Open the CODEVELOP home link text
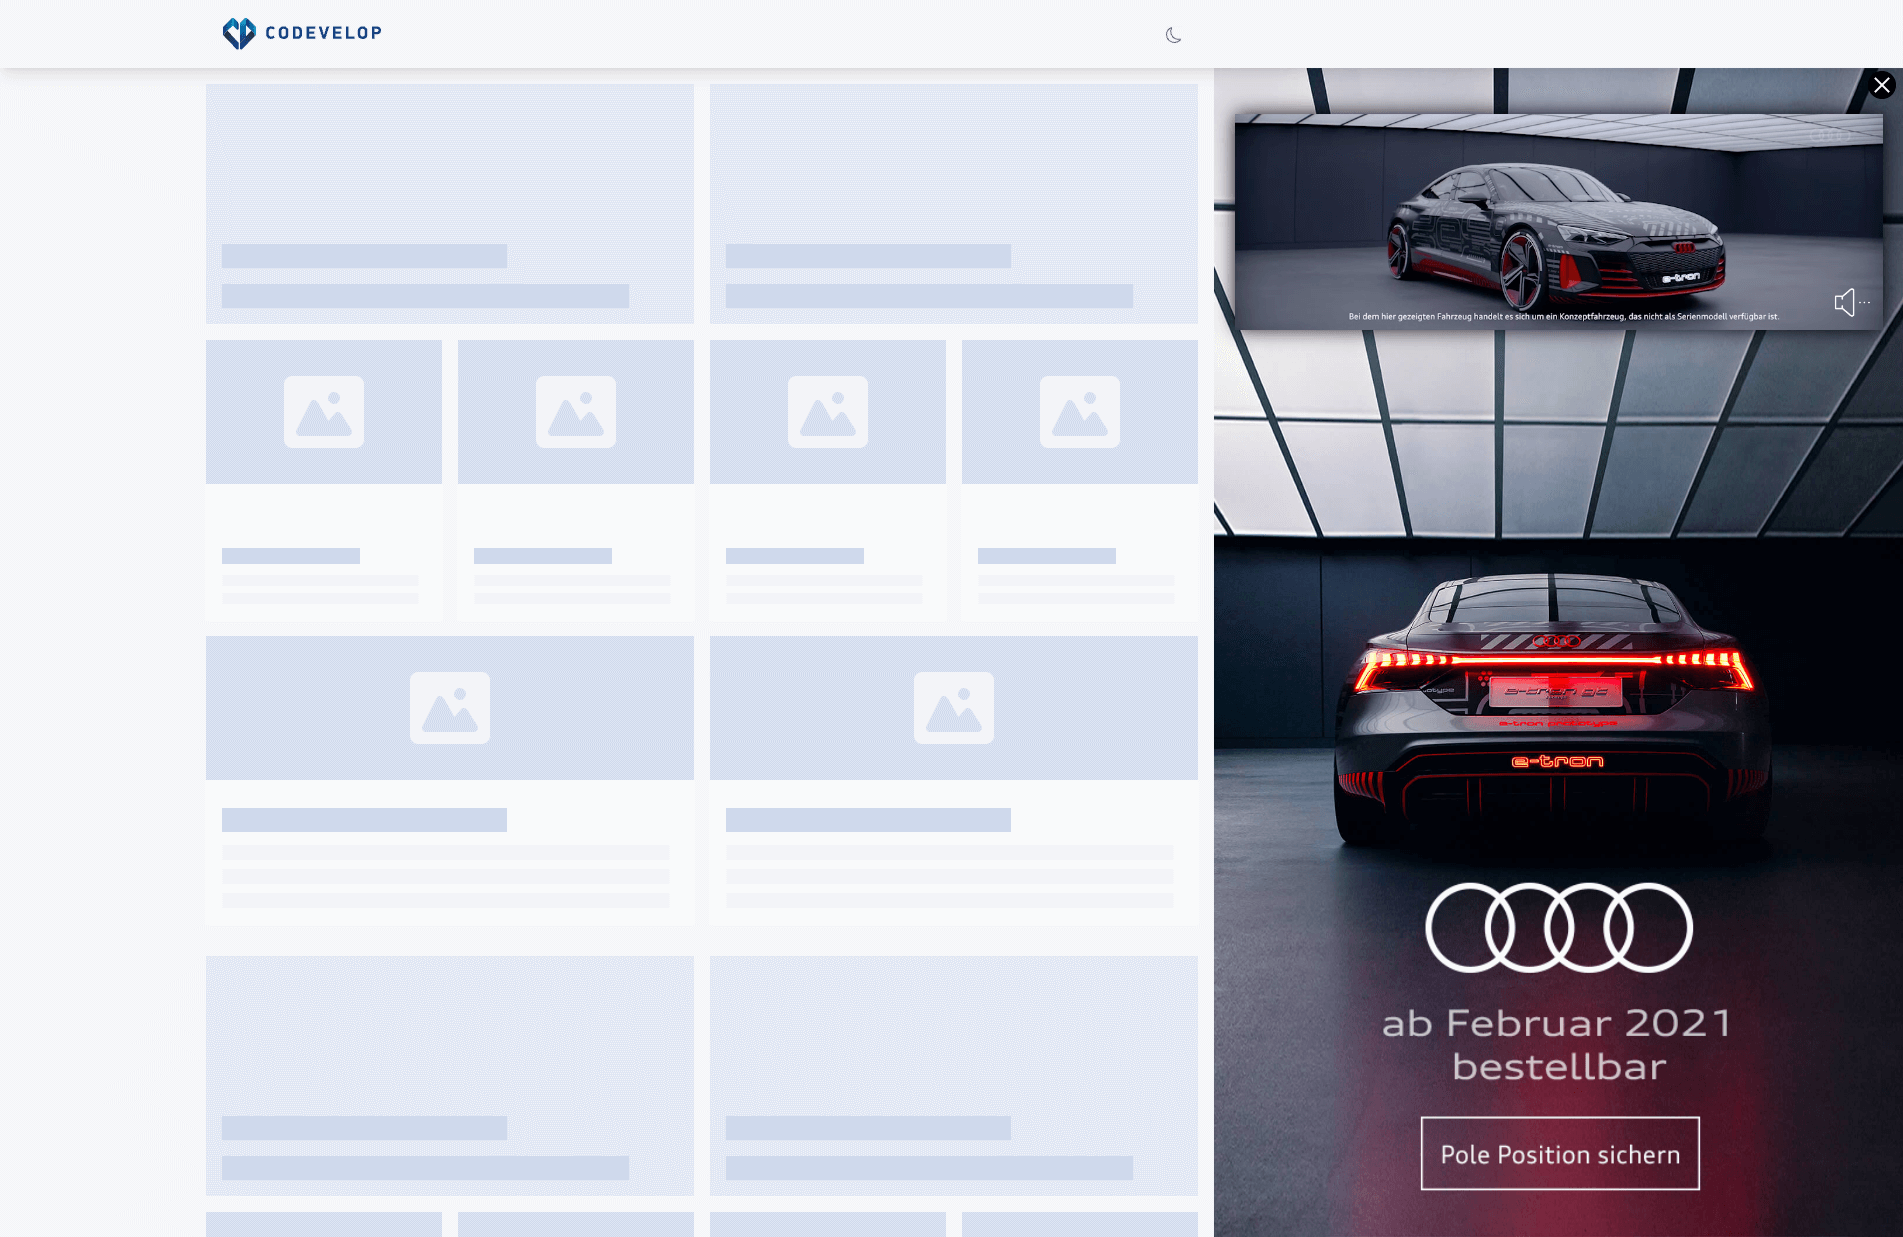The height and width of the screenshot is (1237, 1903). point(323,33)
